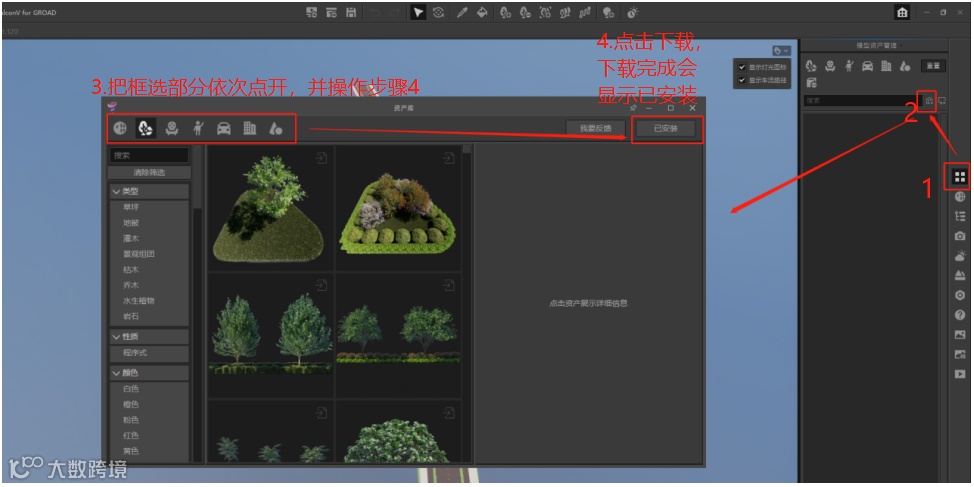Click the home building icon in title bar

tap(902, 12)
